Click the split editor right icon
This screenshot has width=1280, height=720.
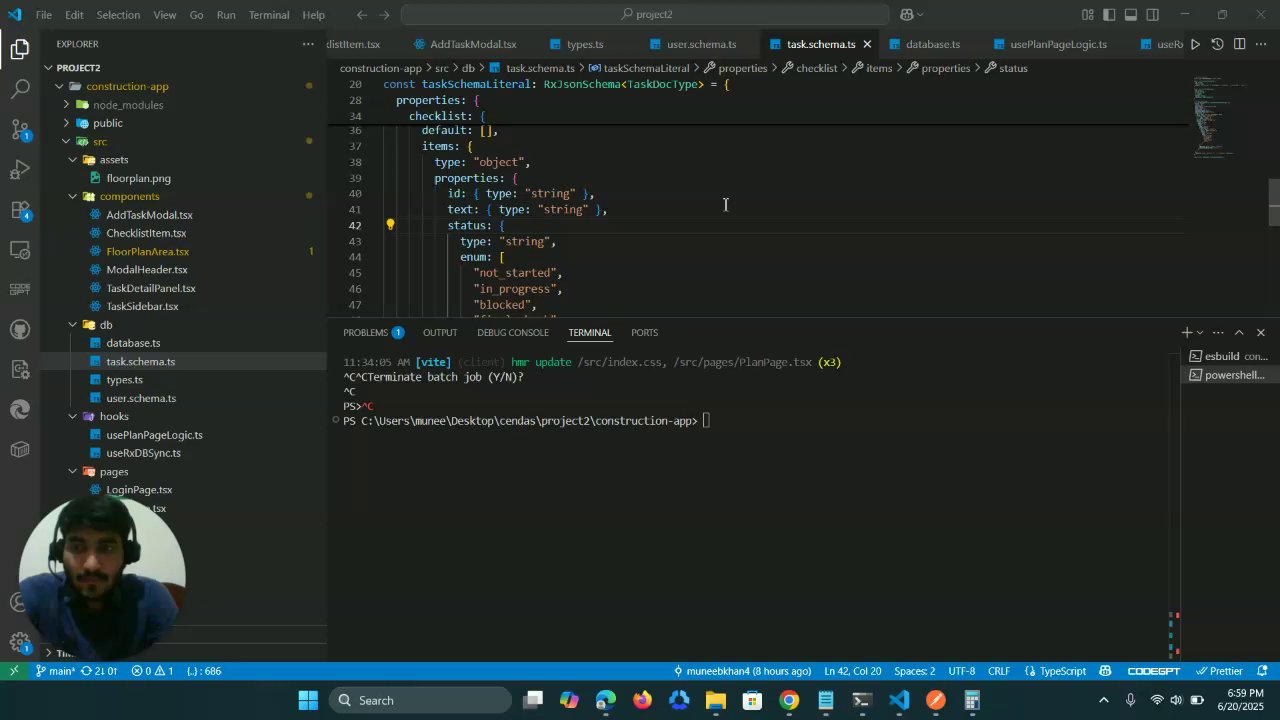click(1239, 44)
